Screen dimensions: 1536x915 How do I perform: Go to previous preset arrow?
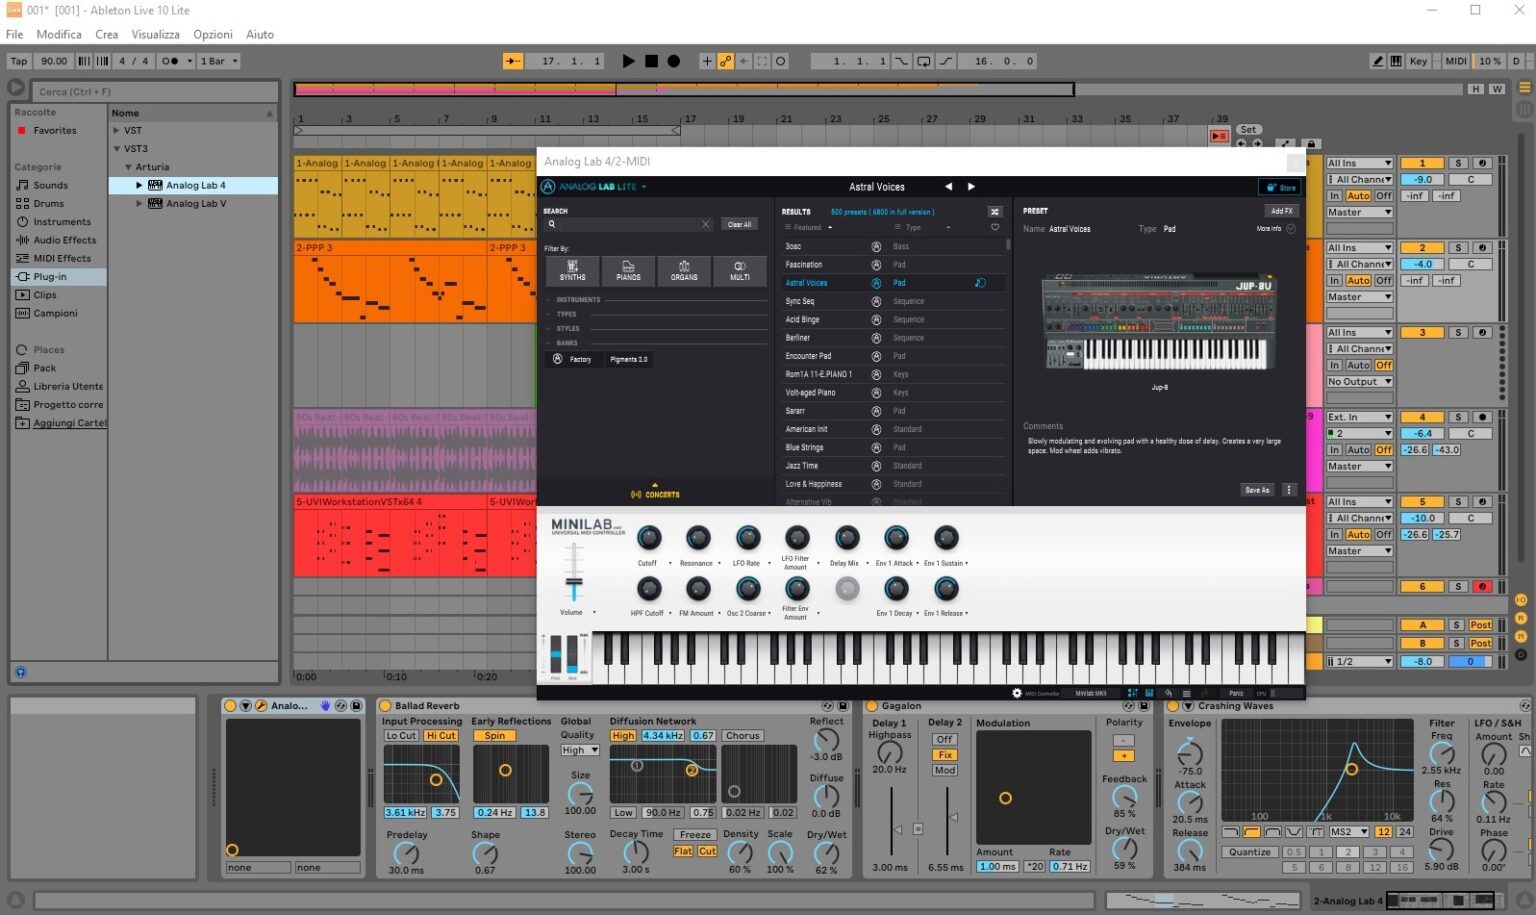pos(948,187)
